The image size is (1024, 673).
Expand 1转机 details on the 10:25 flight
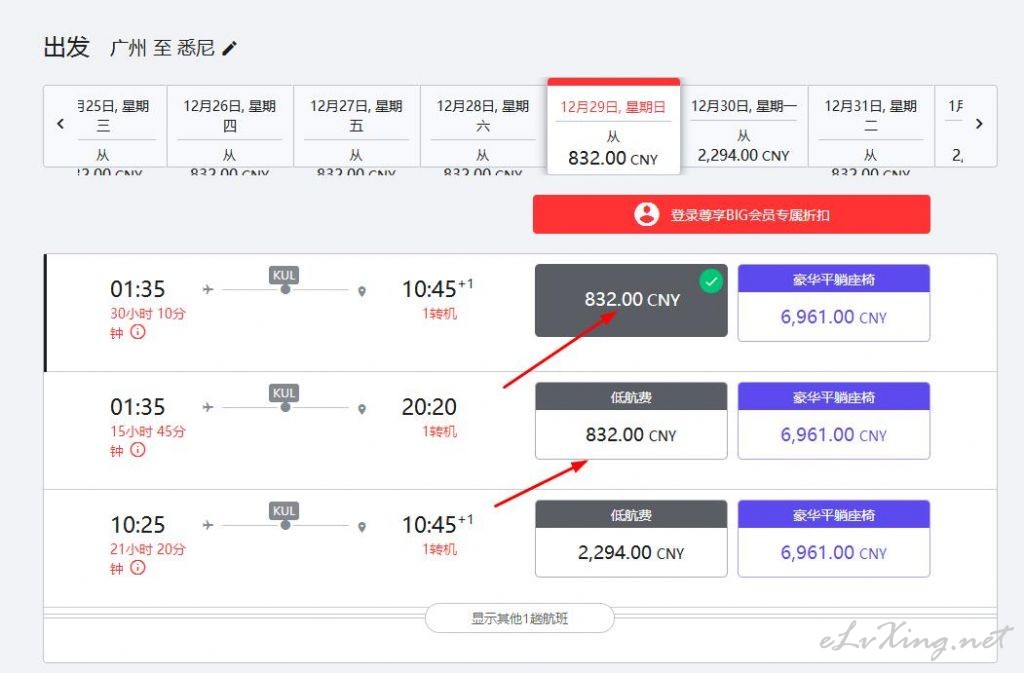point(440,550)
